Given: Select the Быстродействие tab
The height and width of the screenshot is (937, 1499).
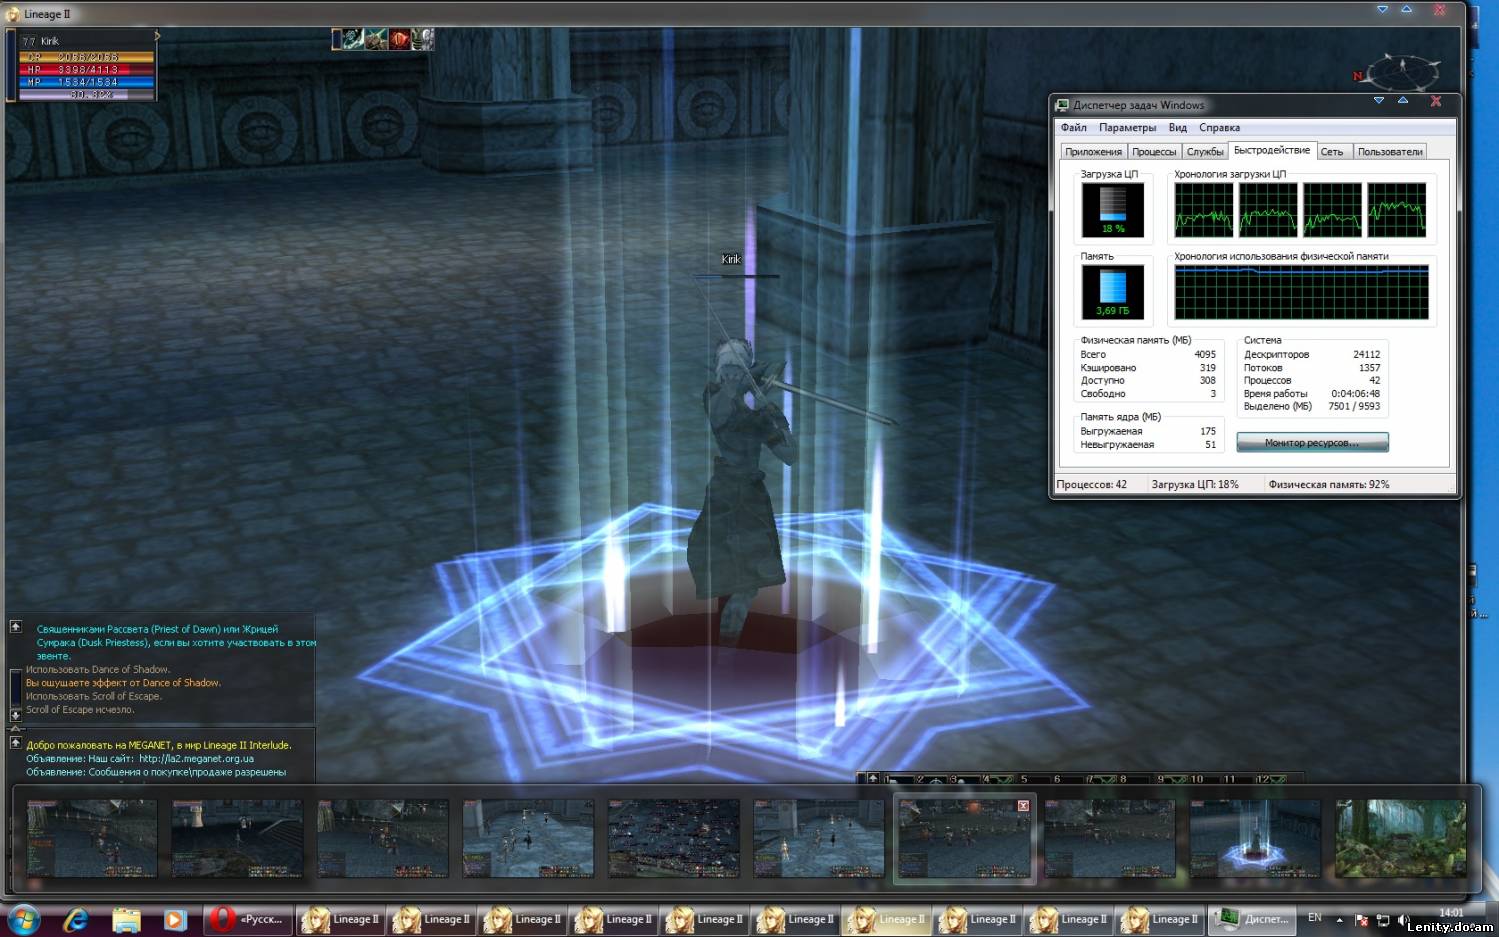Looking at the screenshot, I should 1272,150.
